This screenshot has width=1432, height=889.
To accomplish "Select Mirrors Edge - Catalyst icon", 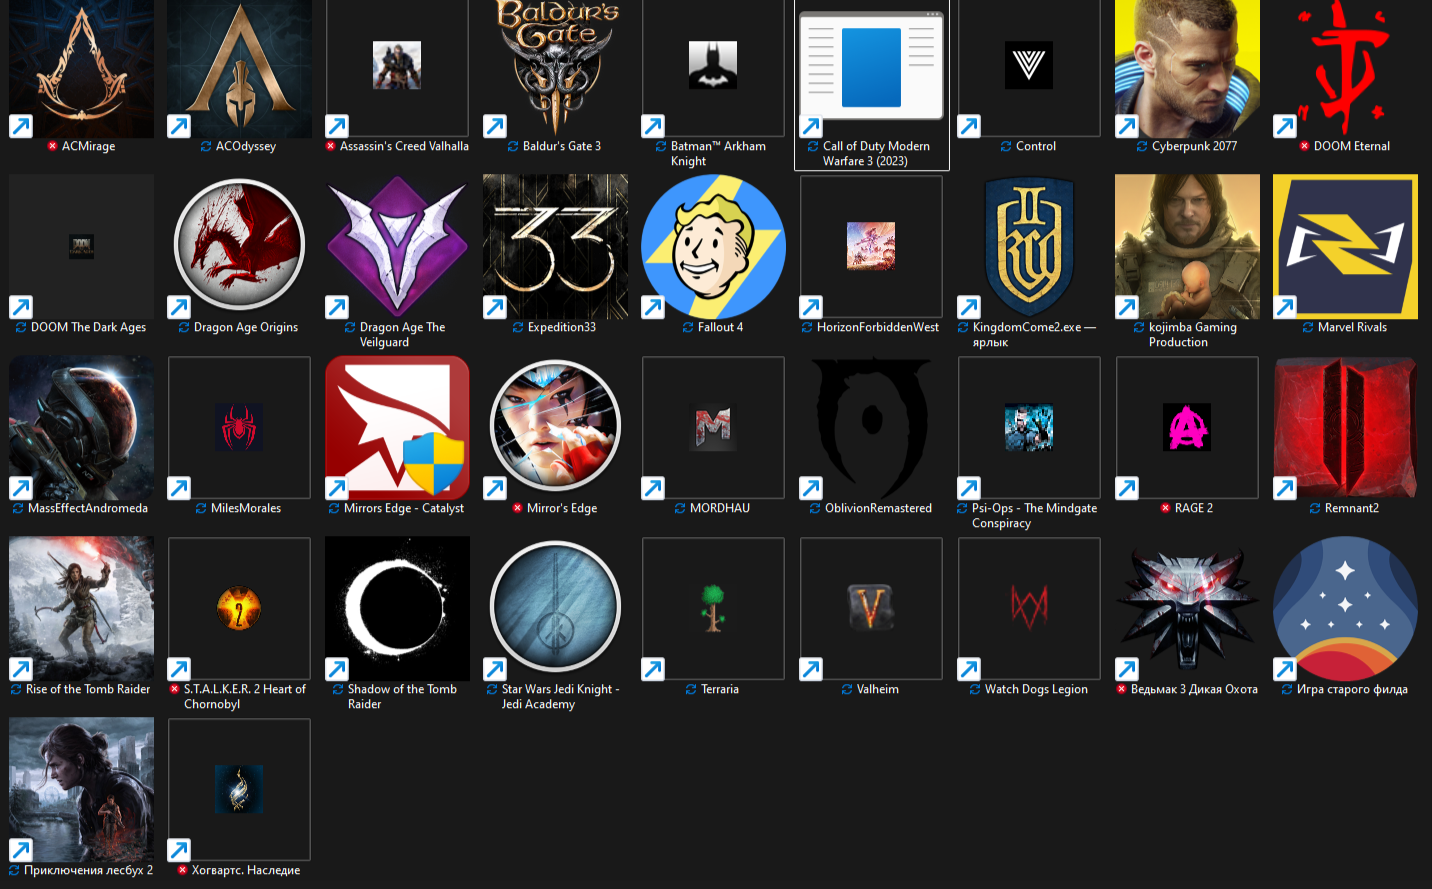I will (x=397, y=428).
